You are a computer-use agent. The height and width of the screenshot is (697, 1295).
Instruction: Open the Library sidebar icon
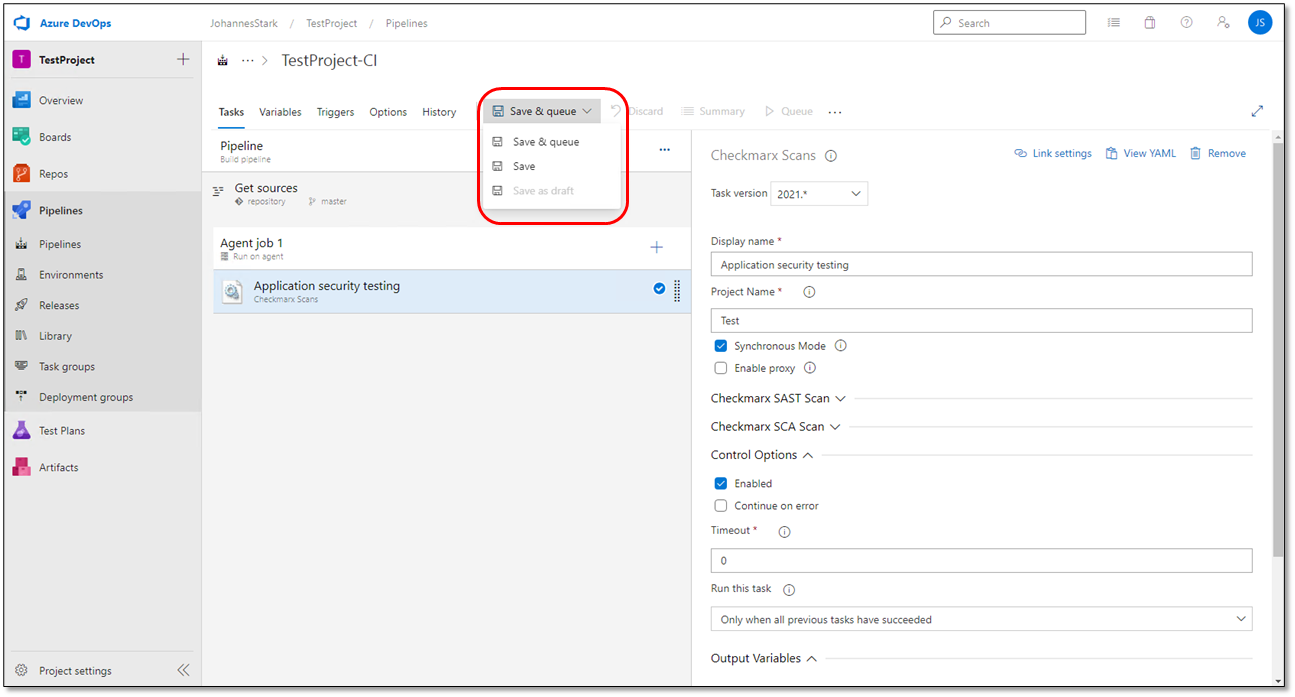tap(22, 336)
